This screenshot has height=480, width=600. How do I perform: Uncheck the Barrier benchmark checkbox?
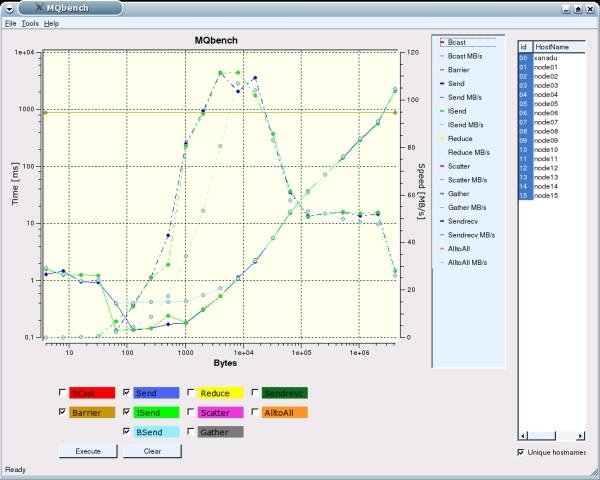point(63,412)
